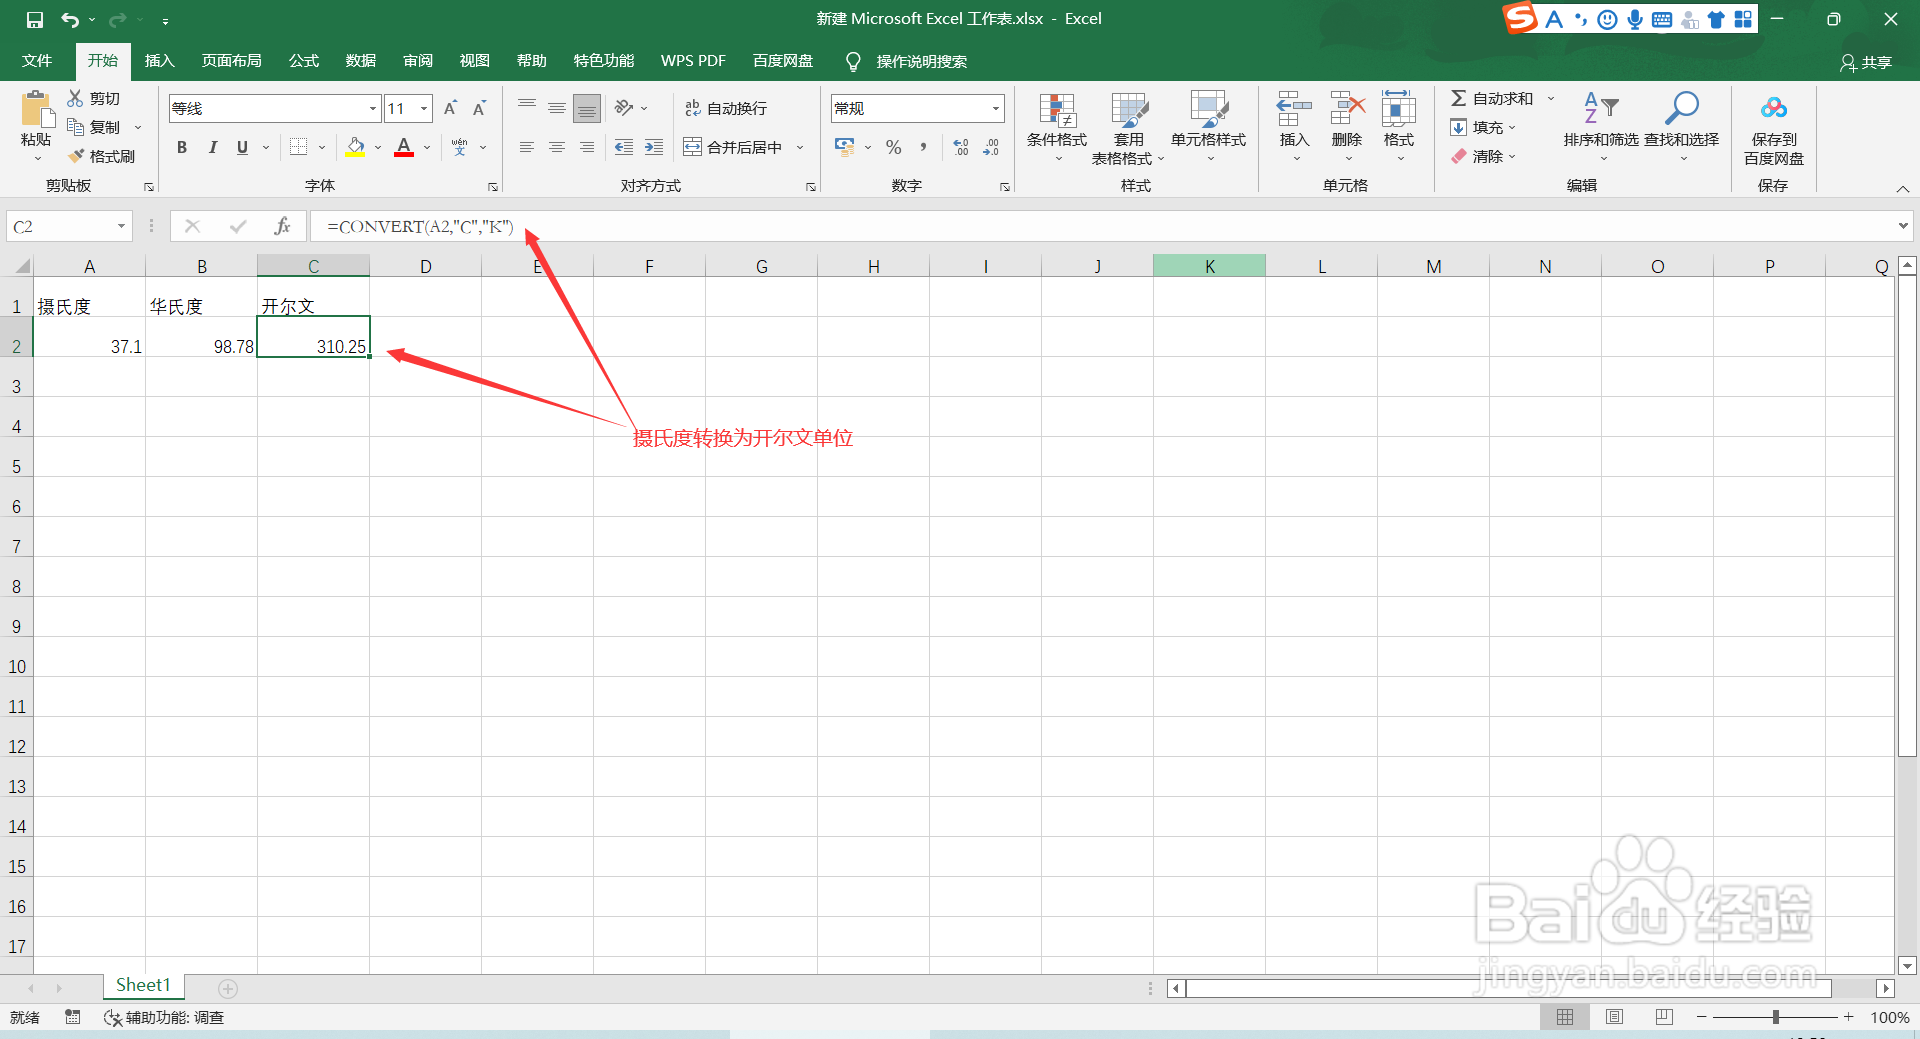Viewport: 1920px width, 1039px height.
Task: Toggle center horizontal text alignment
Action: pos(557,147)
